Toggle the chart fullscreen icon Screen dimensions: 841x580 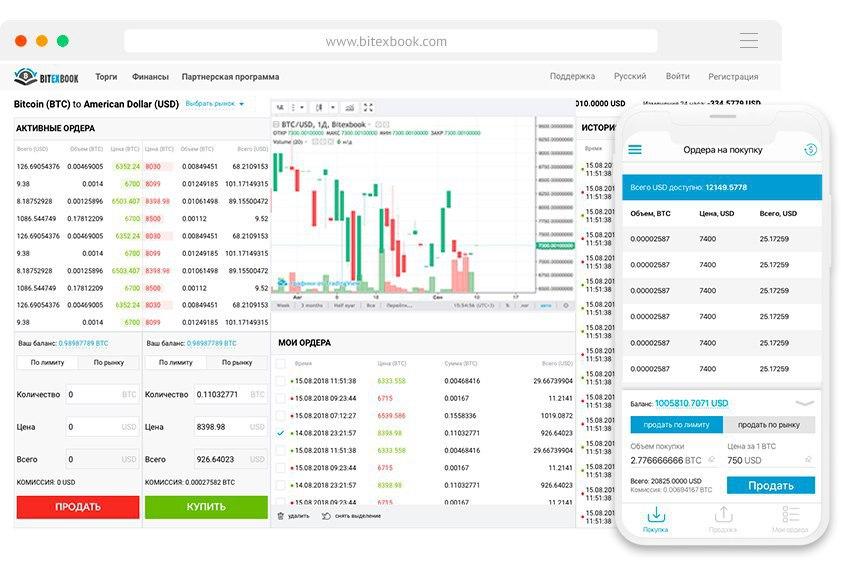pos(368,107)
